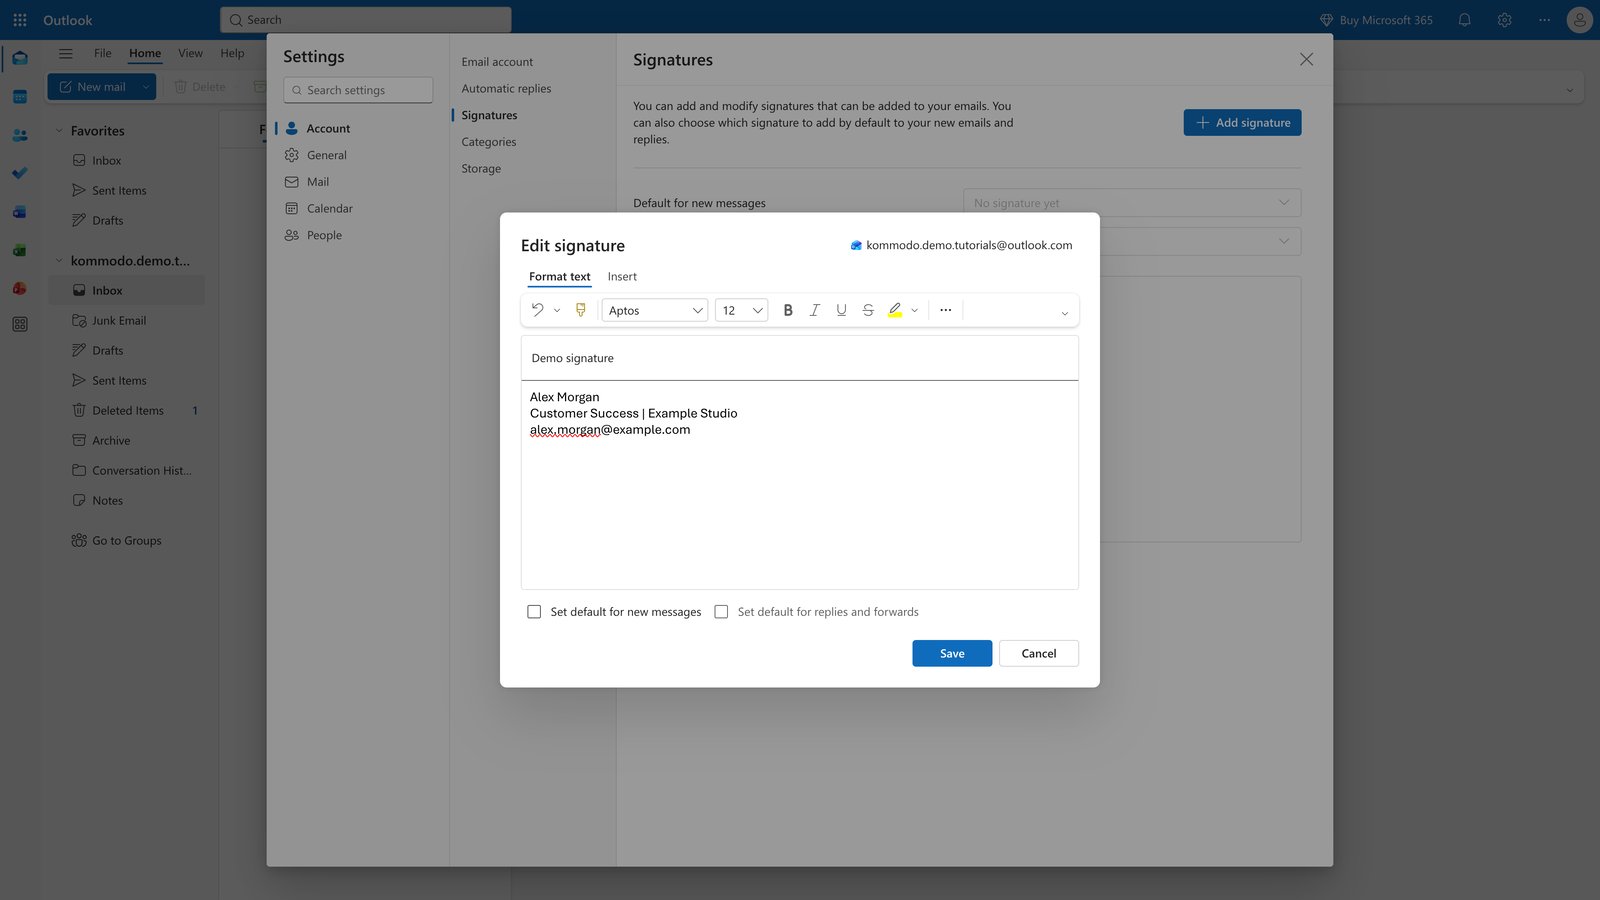Underline the signature text
This screenshot has height=900, width=1600.
click(841, 310)
